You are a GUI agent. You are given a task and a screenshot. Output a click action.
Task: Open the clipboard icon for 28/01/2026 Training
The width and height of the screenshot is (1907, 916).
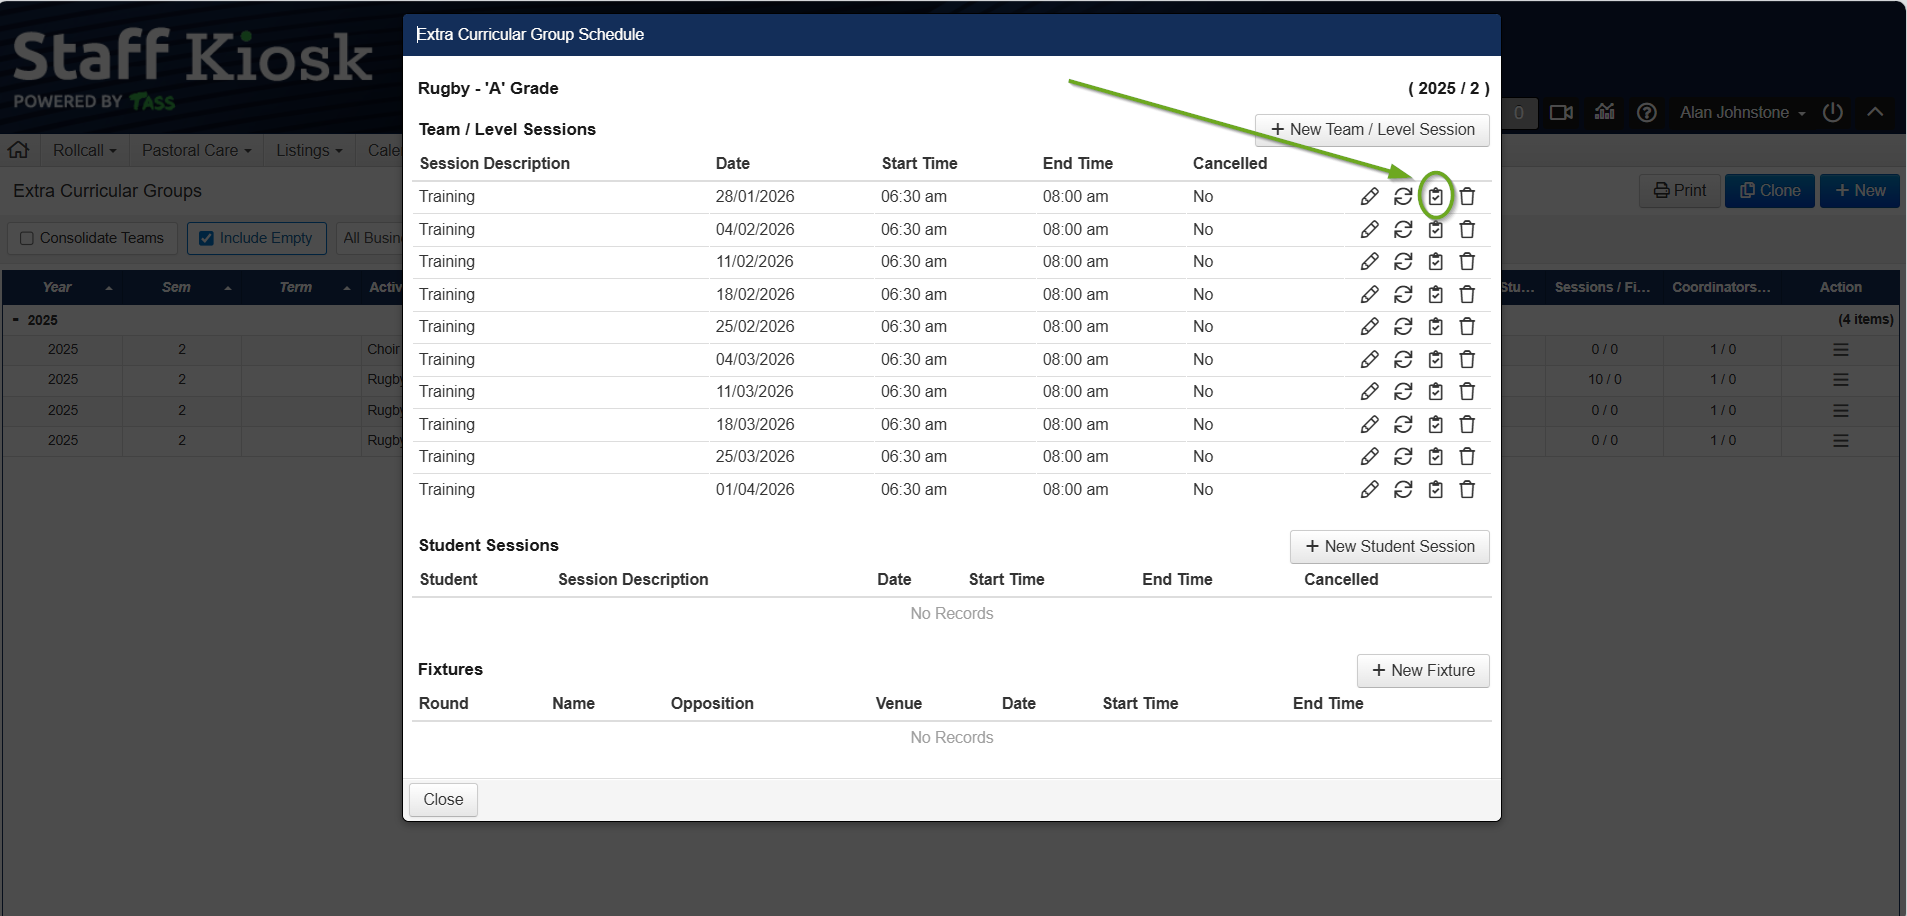1435,197
